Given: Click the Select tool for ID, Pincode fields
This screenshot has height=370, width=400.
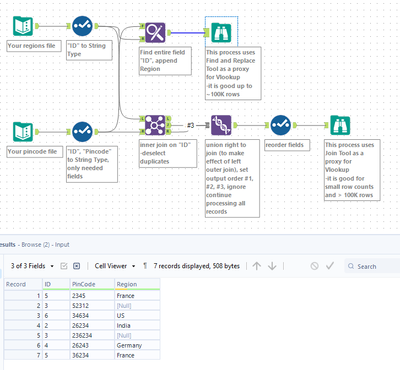Looking at the screenshot, I should [82, 132].
